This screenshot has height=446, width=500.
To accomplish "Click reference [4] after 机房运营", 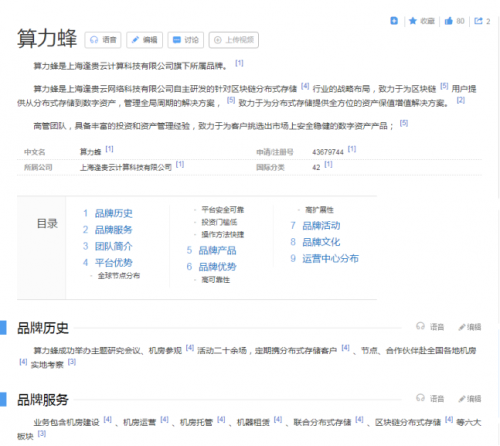I will pos(164,419).
